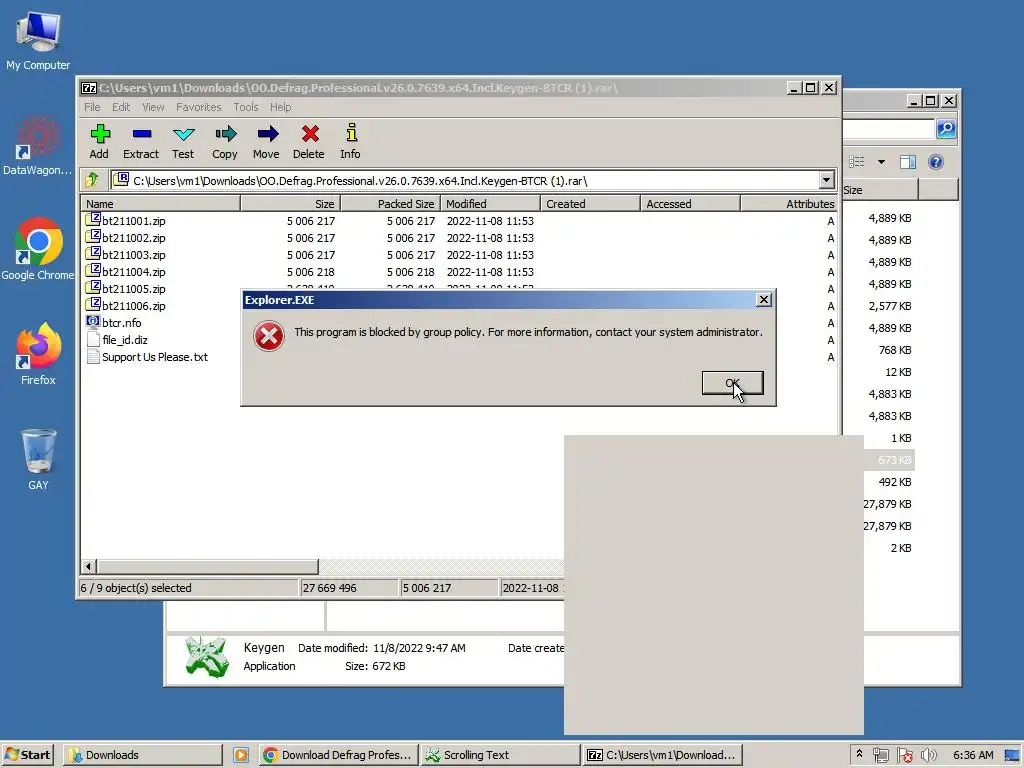Switch to Downloads taskbar button

142,755
